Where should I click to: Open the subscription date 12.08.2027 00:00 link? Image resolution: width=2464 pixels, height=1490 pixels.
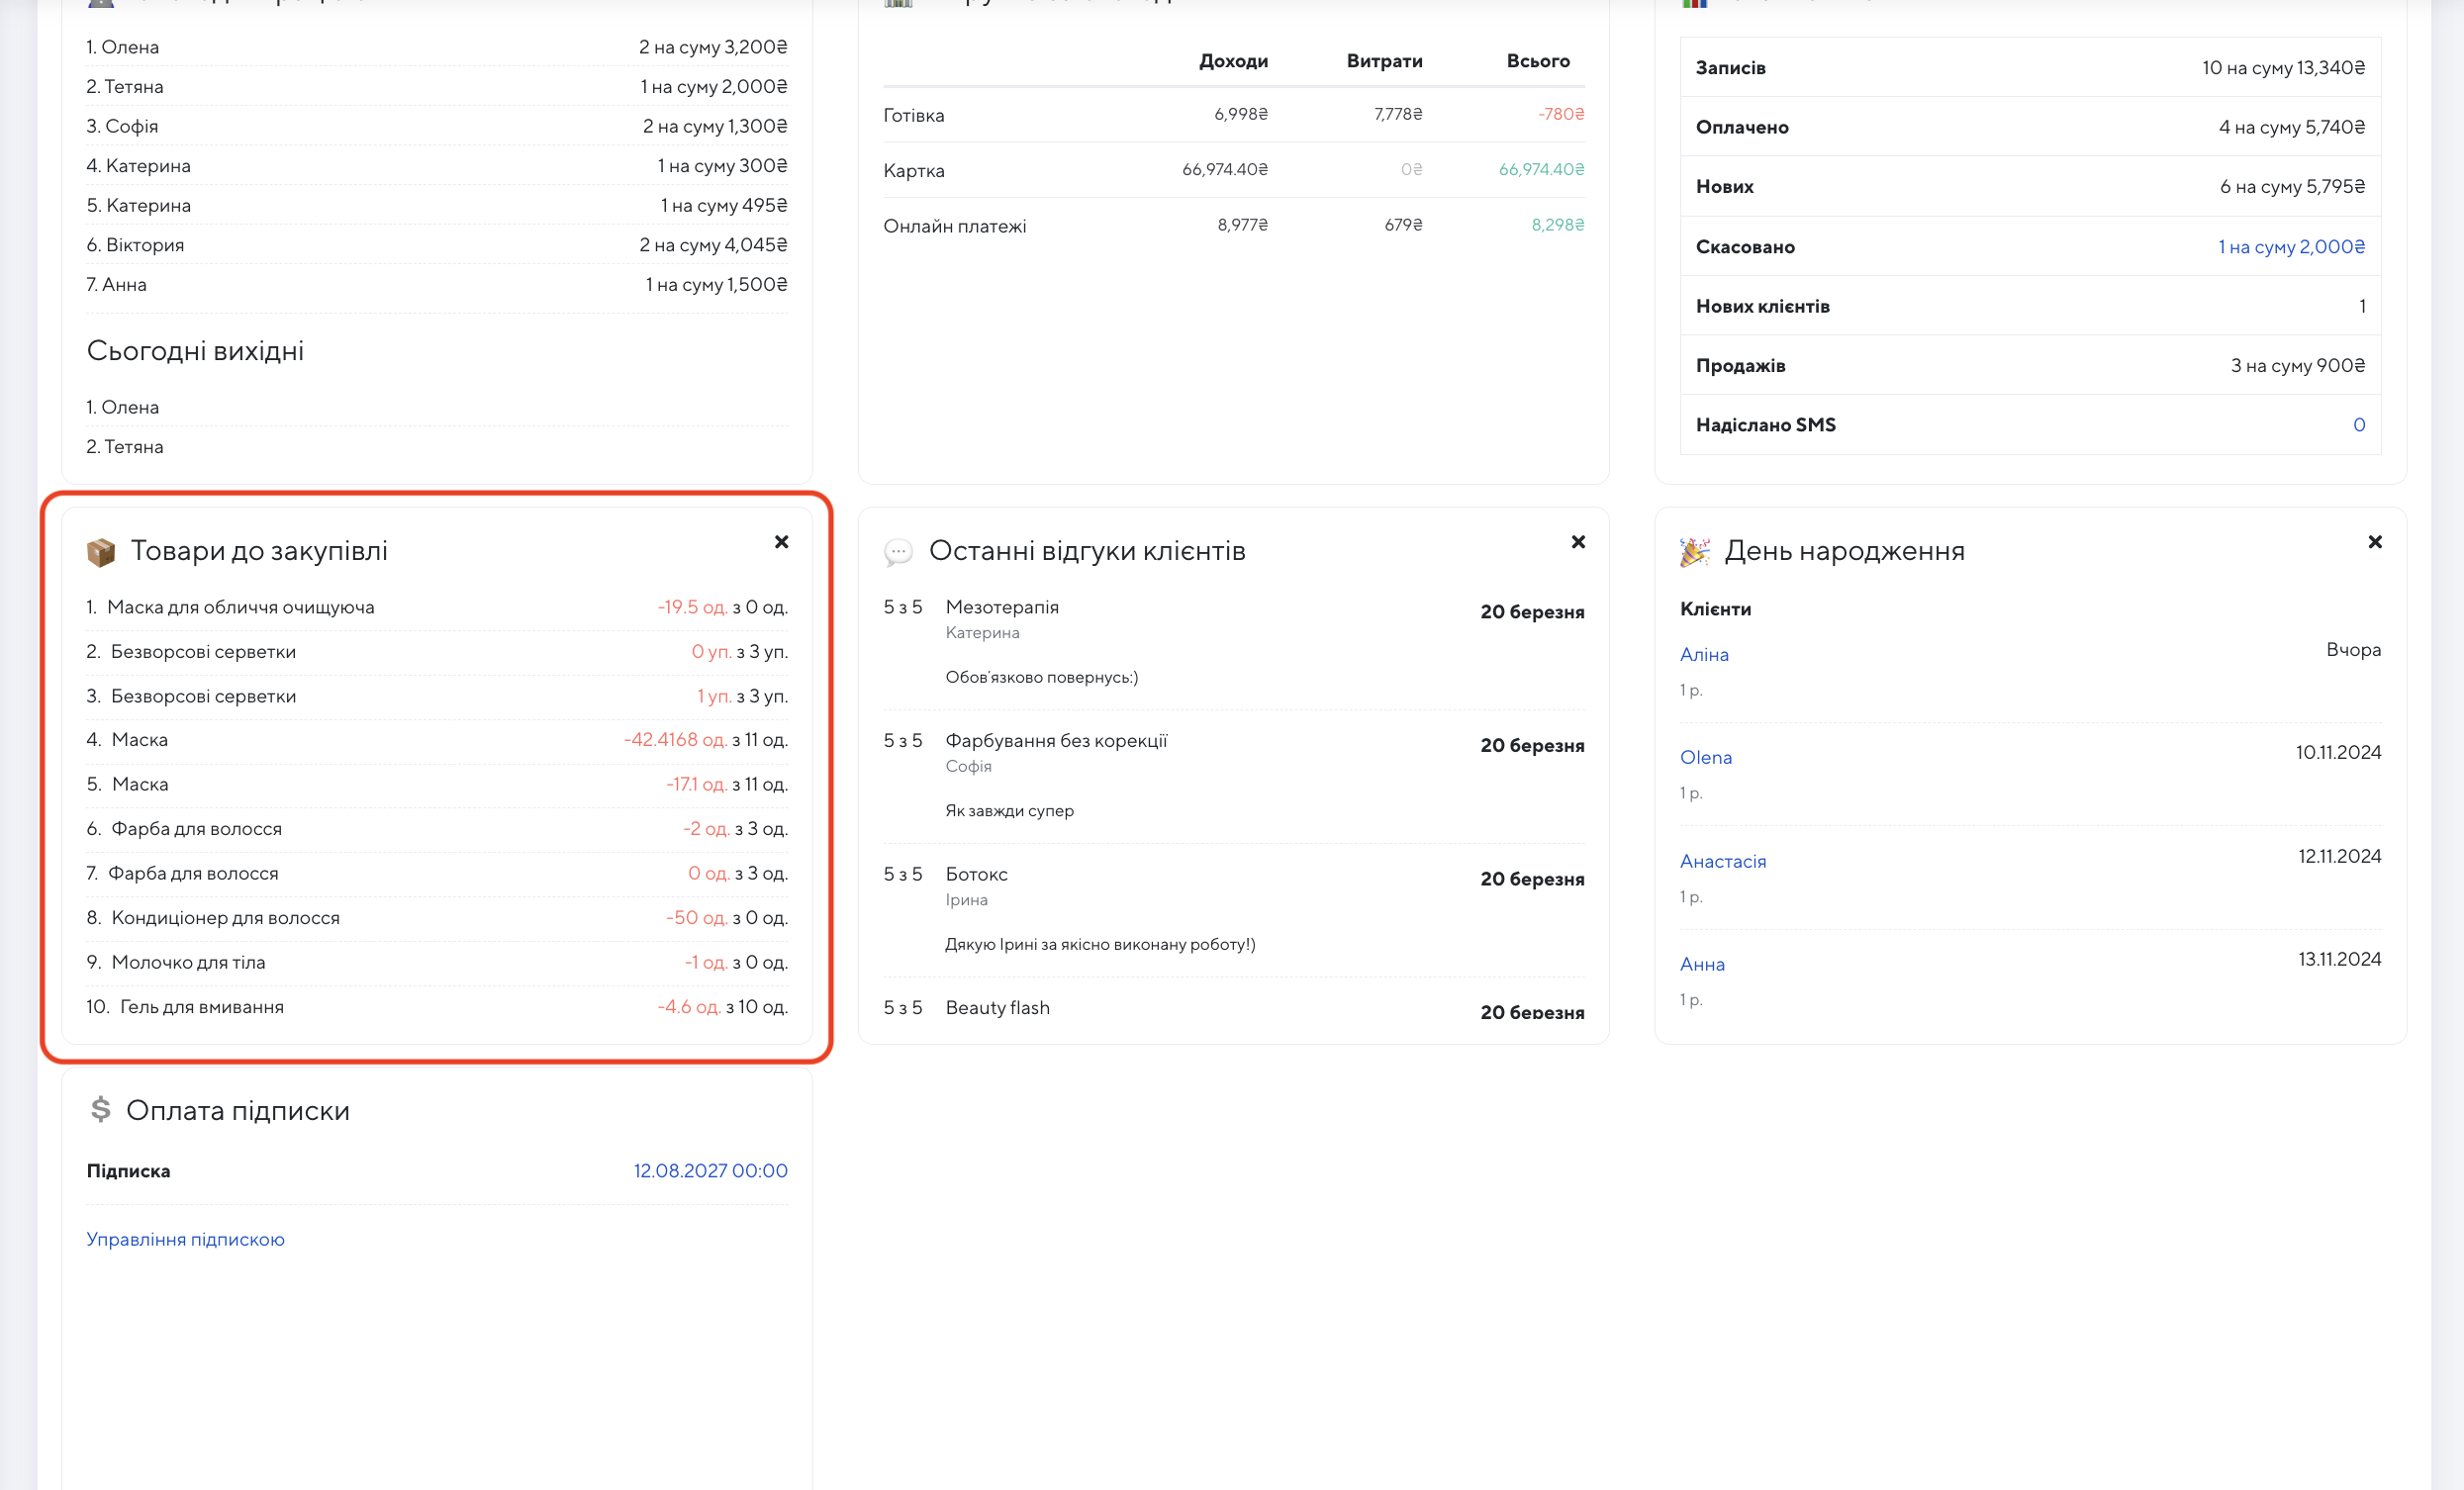click(710, 1170)
